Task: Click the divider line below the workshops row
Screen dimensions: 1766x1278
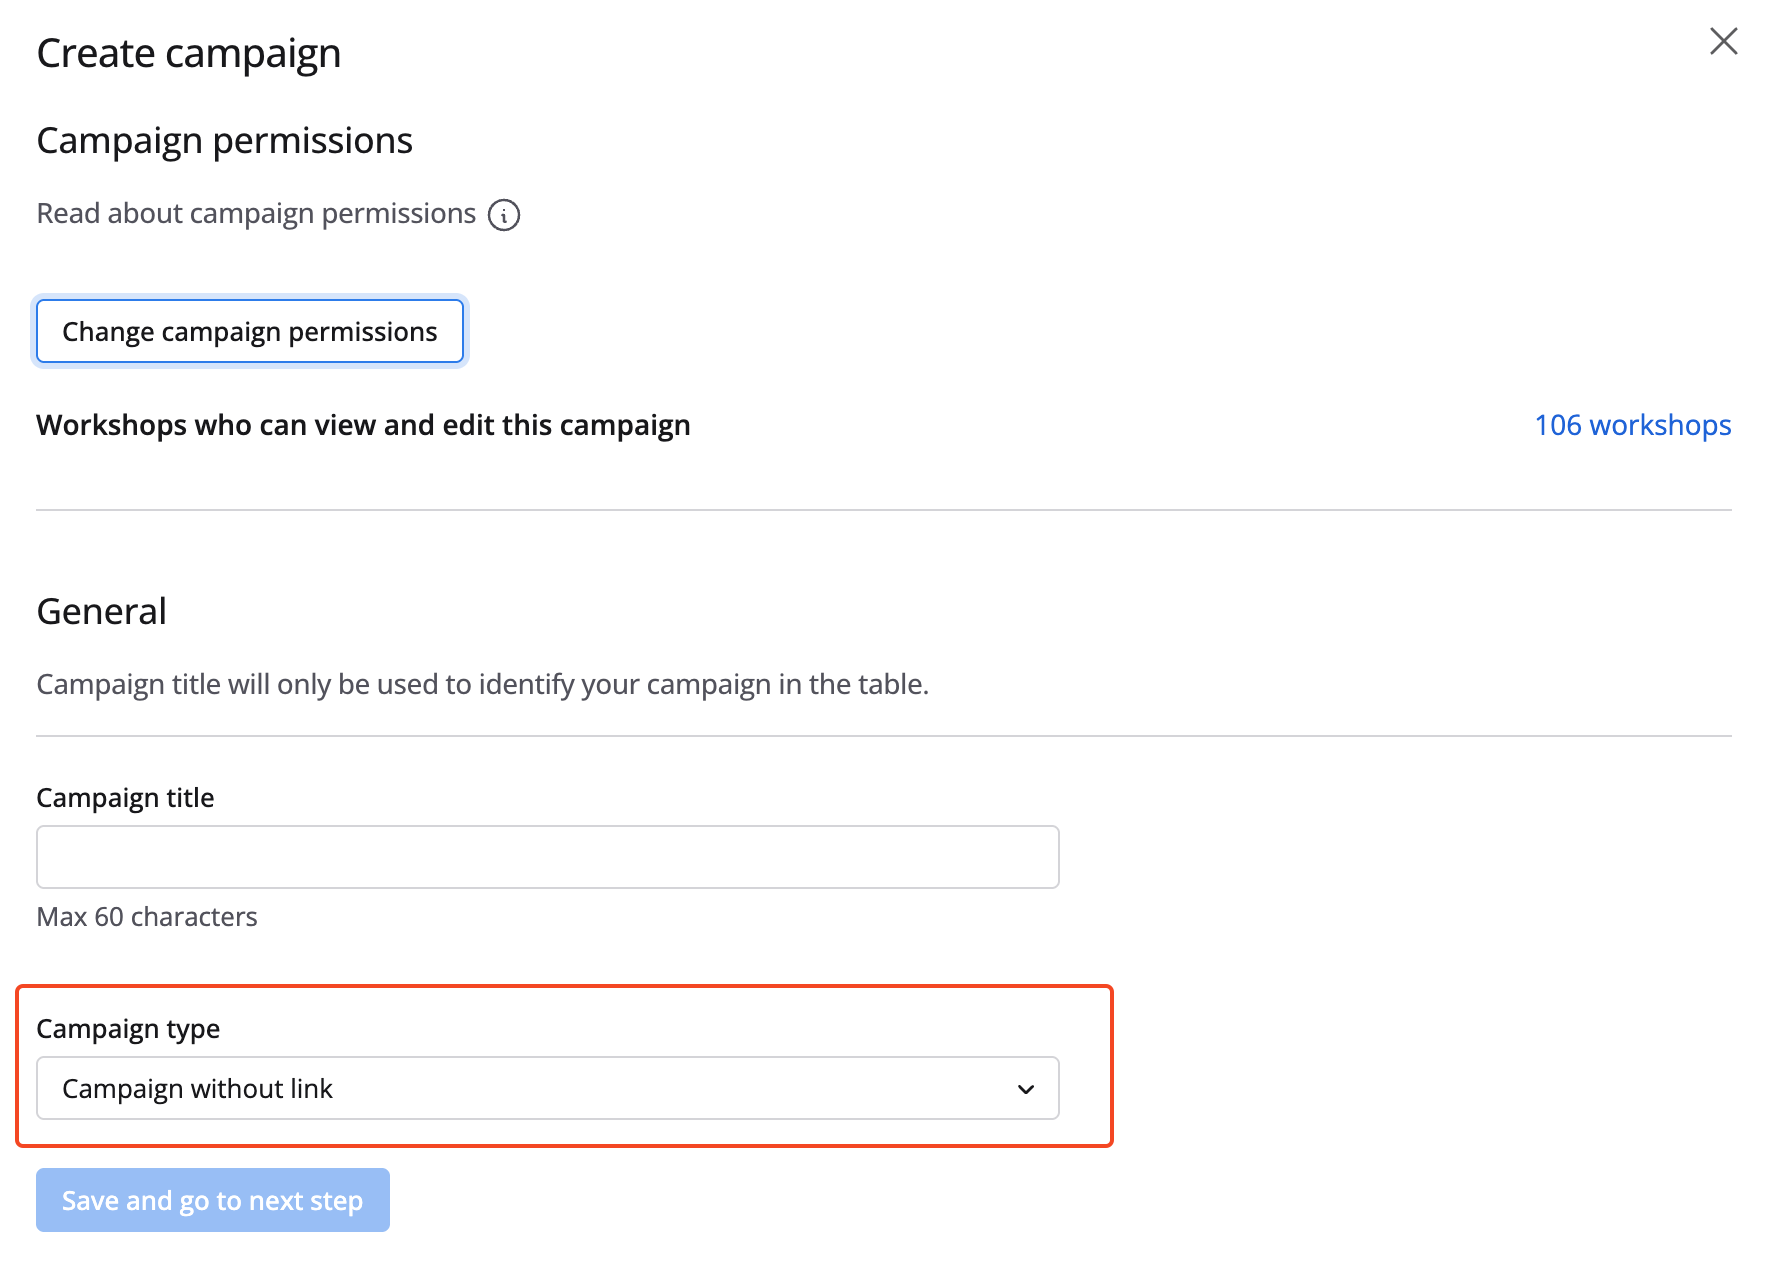Action: click(x=883, y=510)
